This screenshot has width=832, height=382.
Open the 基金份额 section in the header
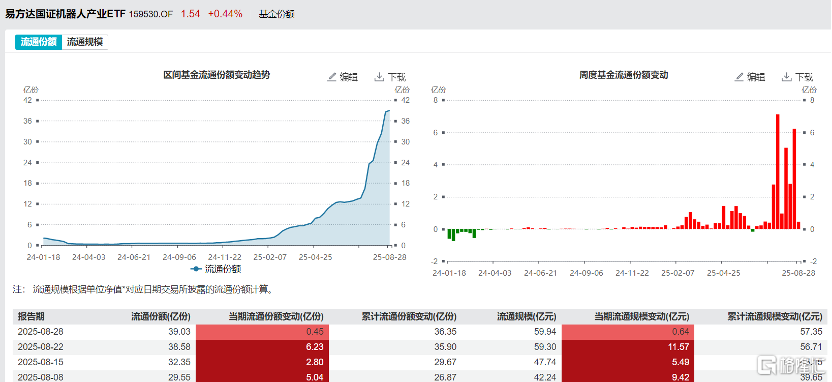(276, 14)
